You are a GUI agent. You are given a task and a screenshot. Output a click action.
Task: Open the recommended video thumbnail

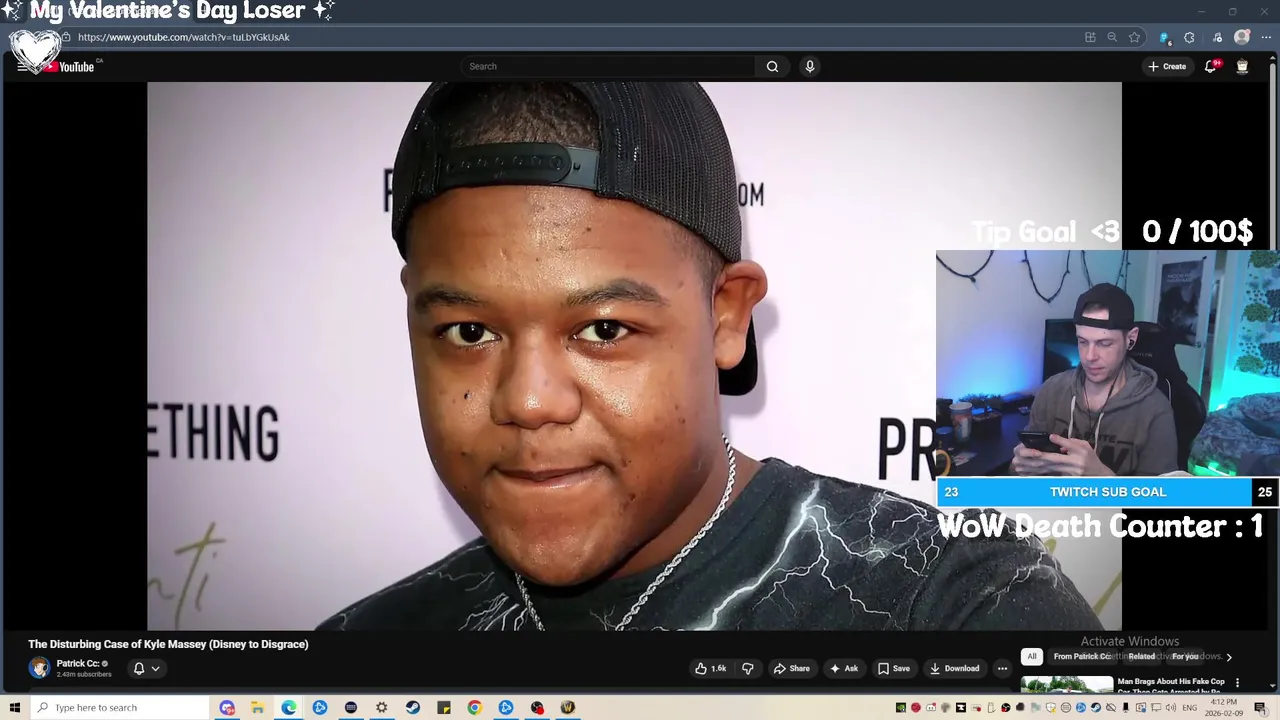tap(1067, 685)
